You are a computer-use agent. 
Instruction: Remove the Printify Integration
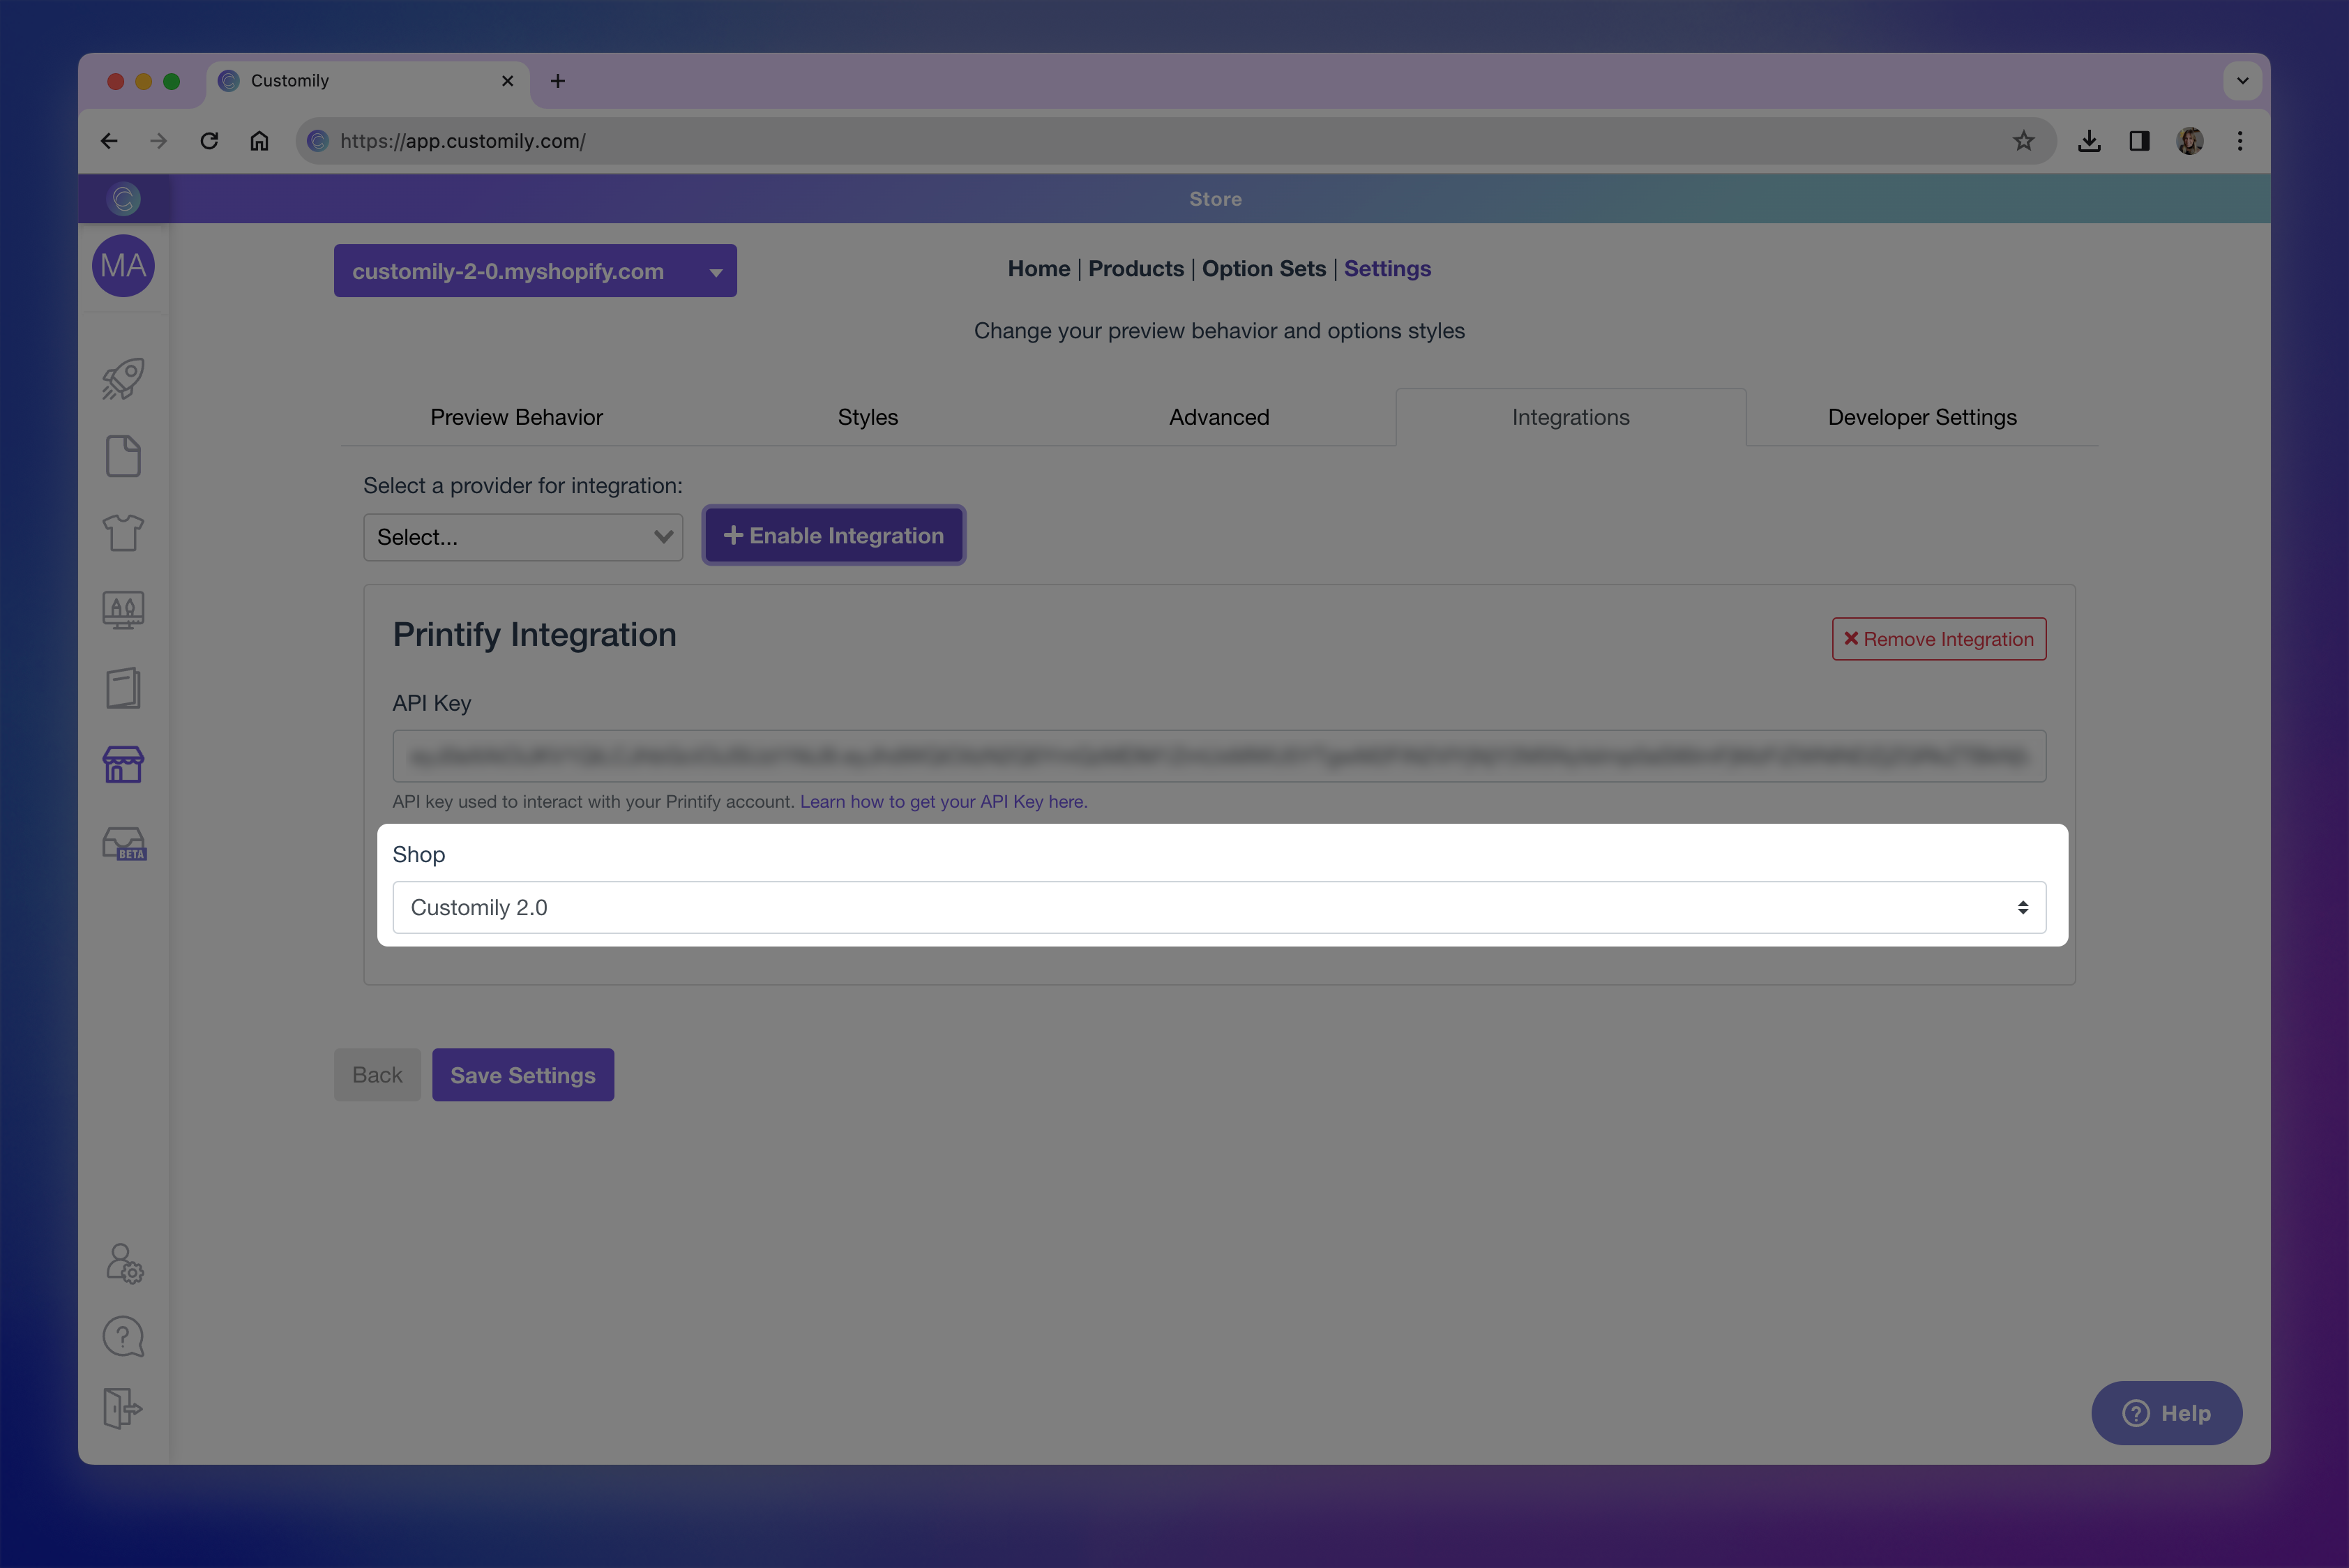tap(1938, 638)
